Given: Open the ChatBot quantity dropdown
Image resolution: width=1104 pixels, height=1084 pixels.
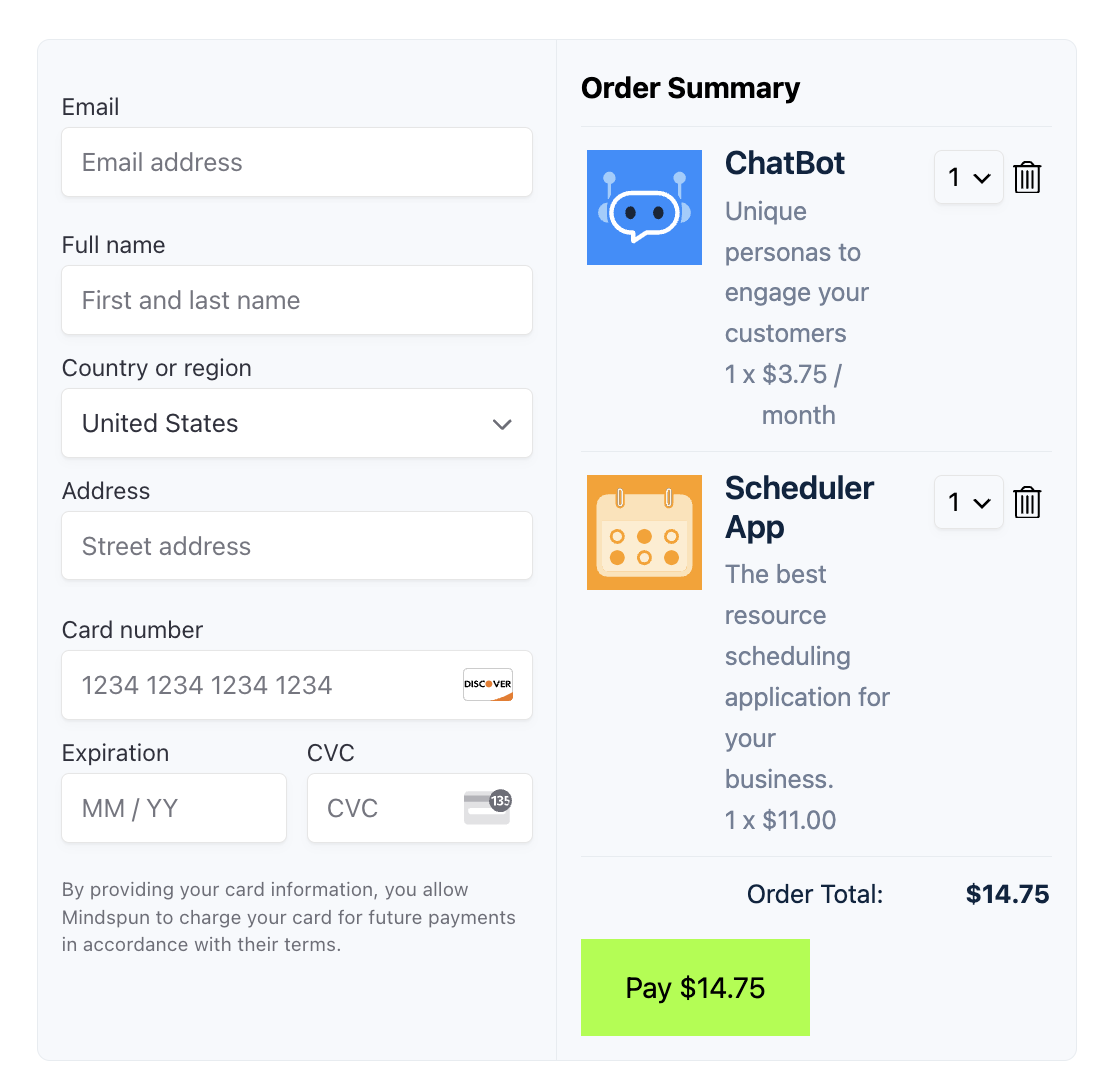Looking at the screenshot, I should (x=968, y=177).
